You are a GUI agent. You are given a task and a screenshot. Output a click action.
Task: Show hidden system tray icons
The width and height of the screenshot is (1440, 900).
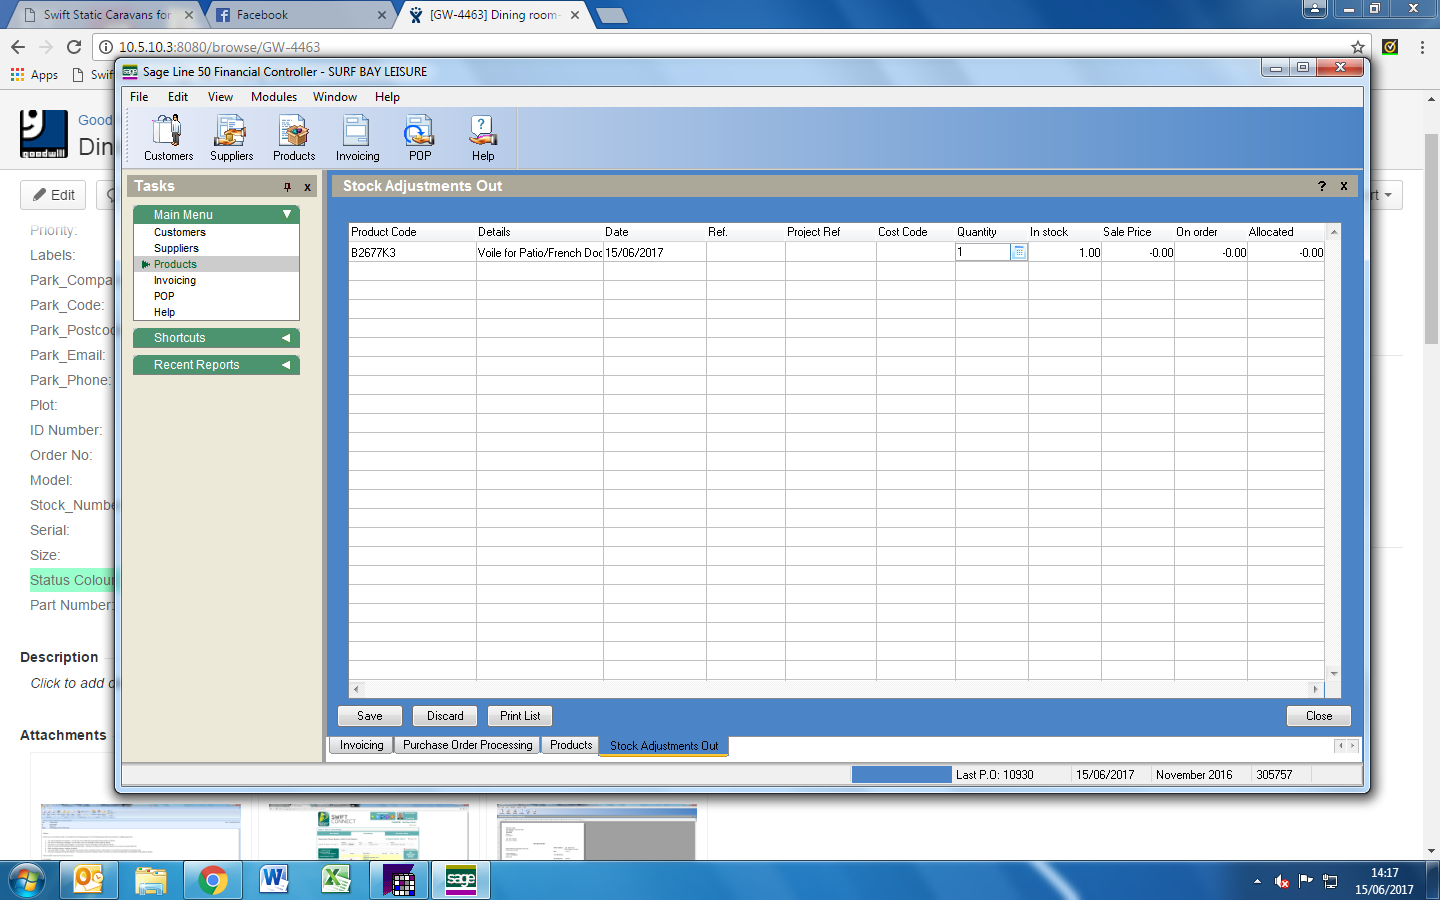pyautogui.click(x=1257, y=881)
